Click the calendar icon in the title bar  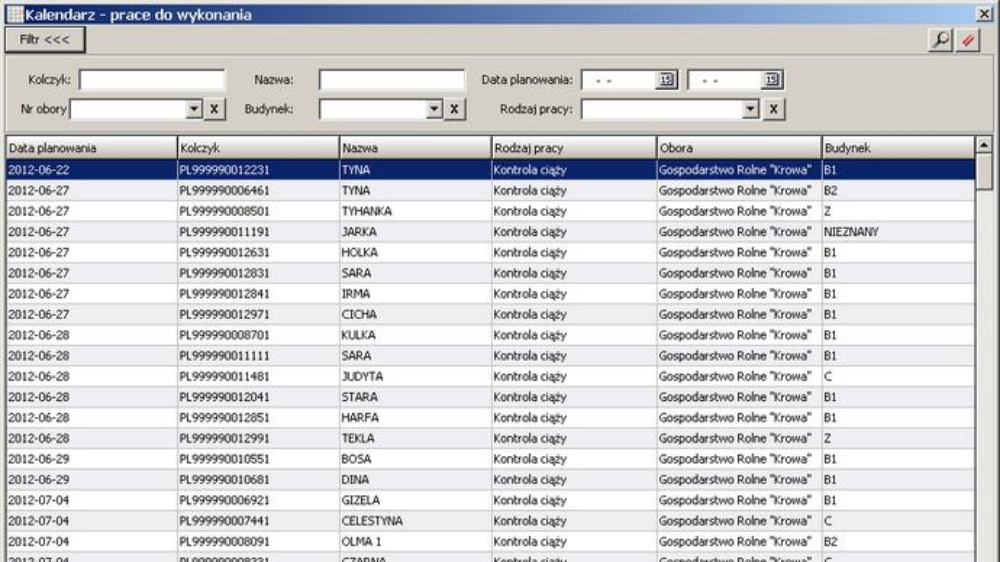pyautogui.click(x=13, y=12)
